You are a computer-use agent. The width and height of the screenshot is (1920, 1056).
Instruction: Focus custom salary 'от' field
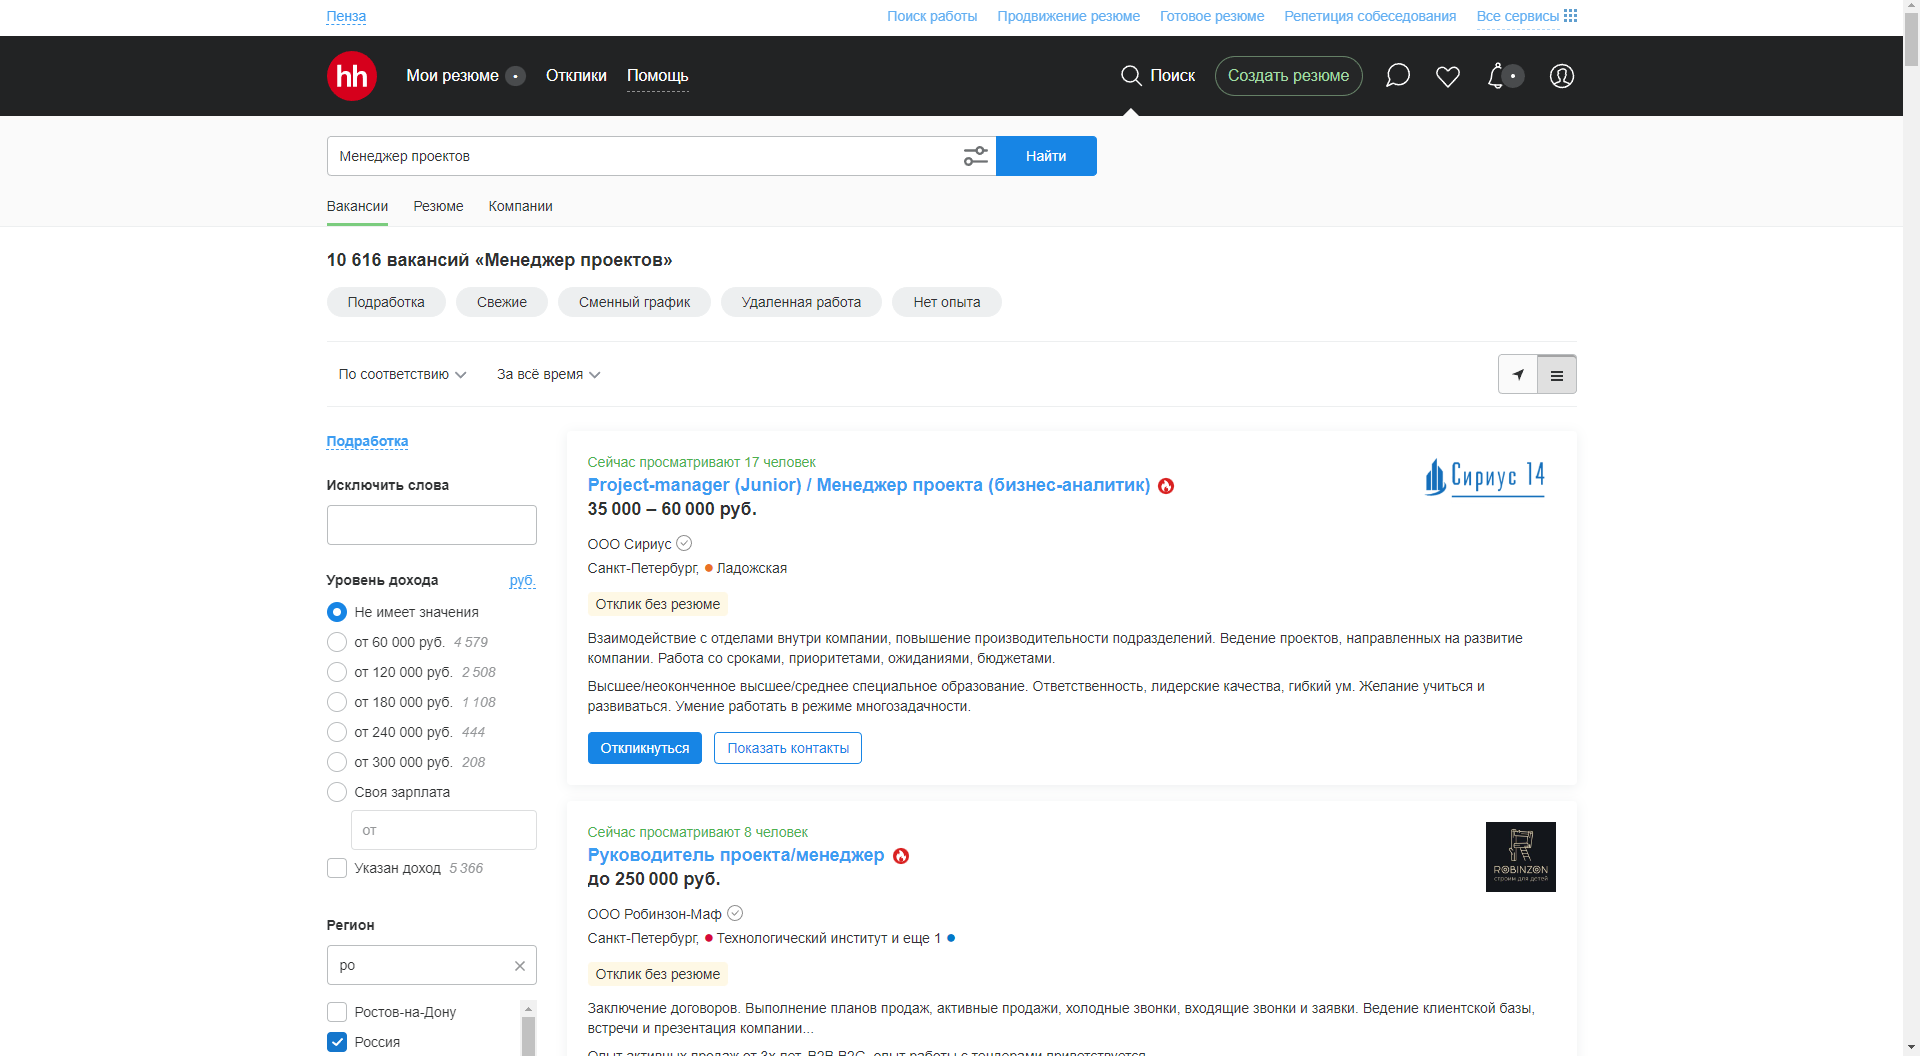click(x=444, y=830)
